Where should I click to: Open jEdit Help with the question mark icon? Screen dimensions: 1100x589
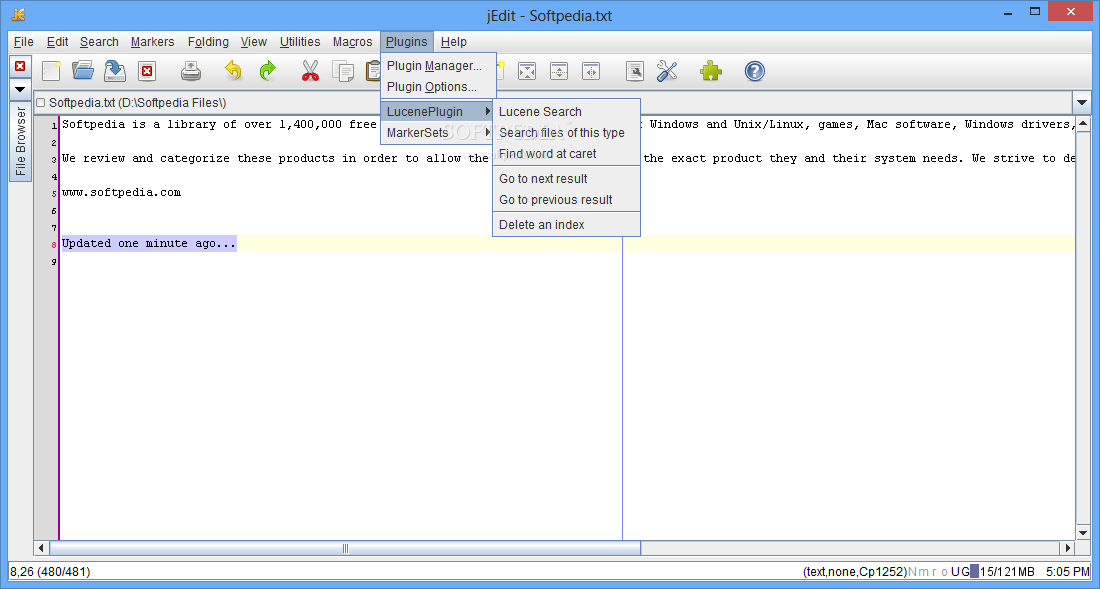(755, 71)
